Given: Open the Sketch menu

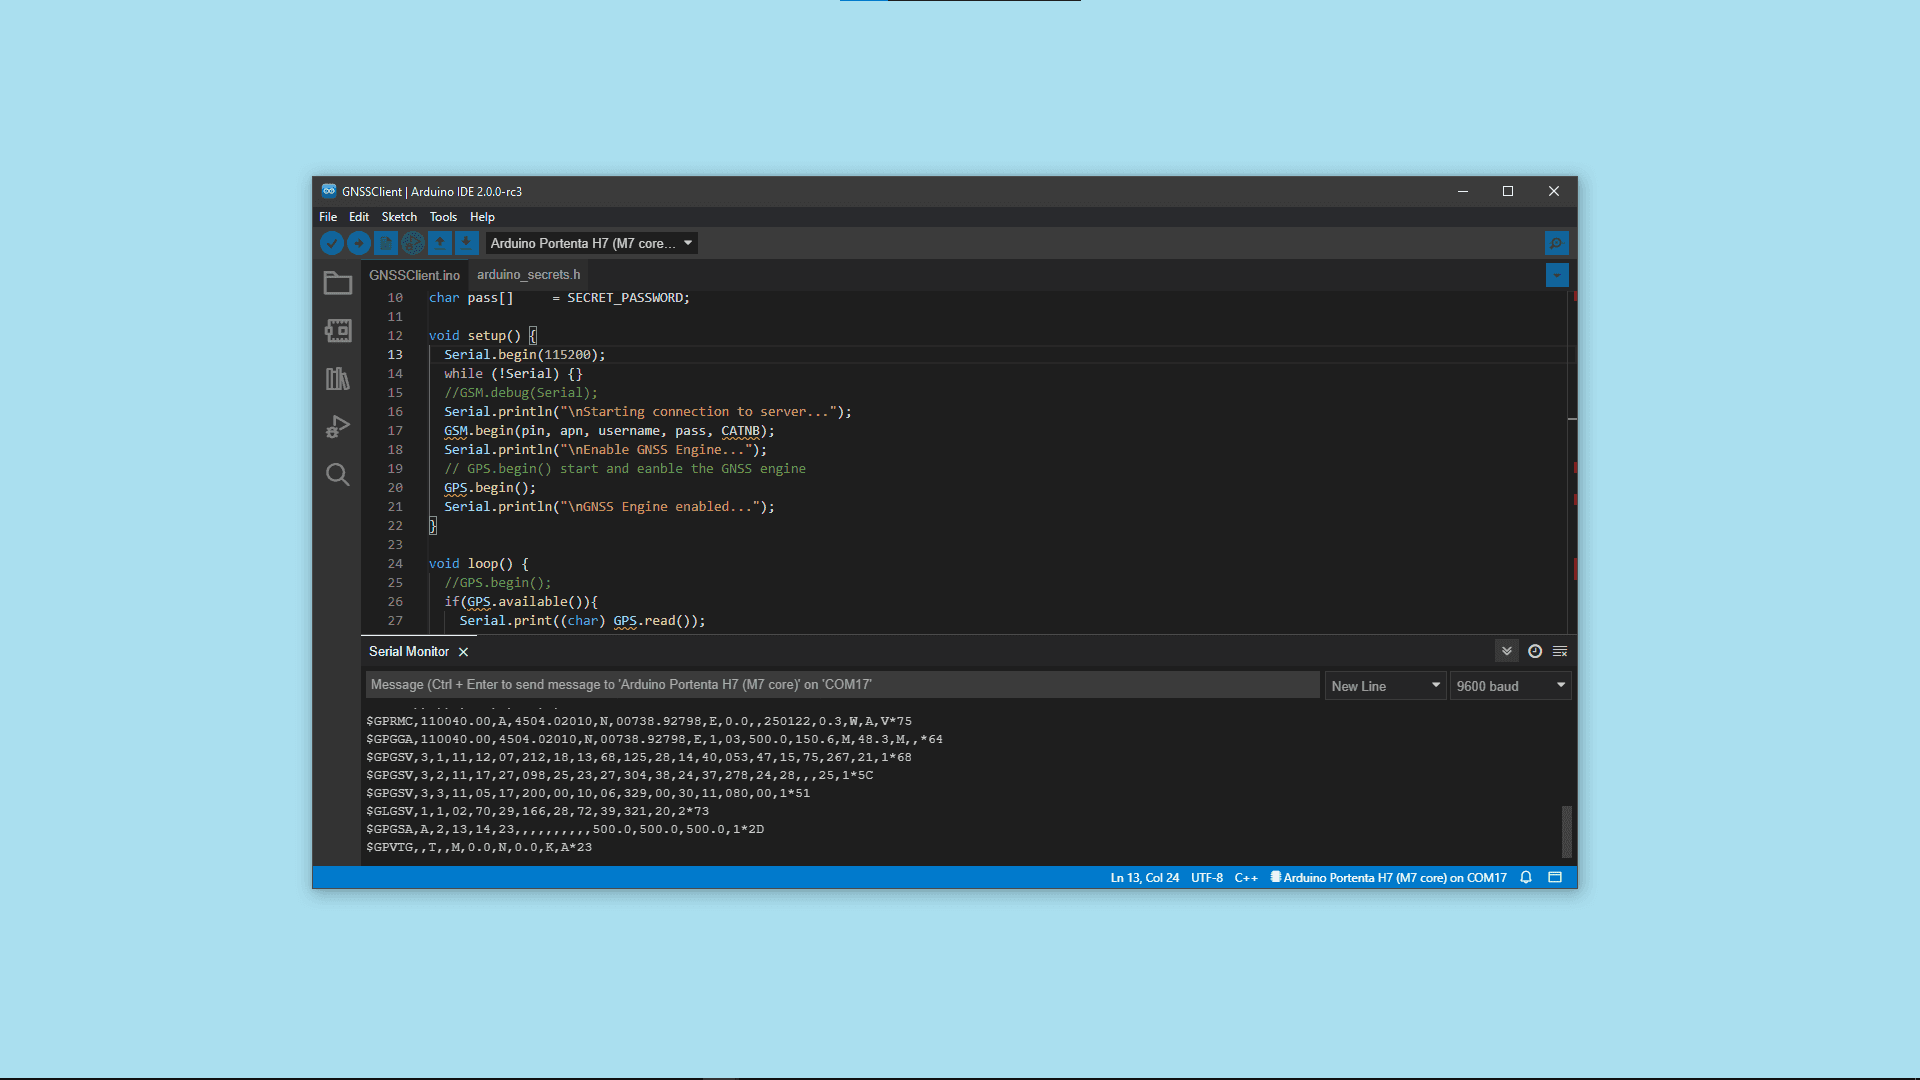Looking at the screenshot, I should pyautogui.click(x=399, y=217).
